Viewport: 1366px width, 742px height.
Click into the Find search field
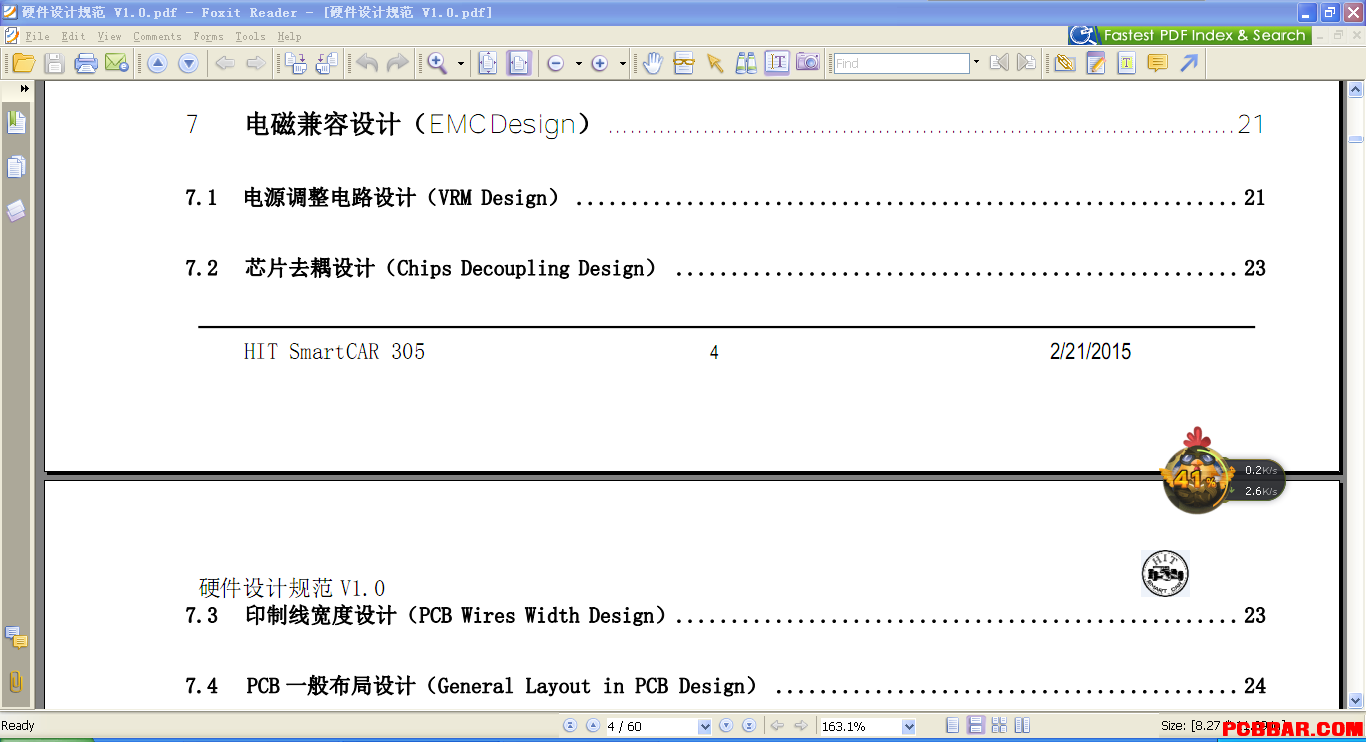tap(901, 63)
